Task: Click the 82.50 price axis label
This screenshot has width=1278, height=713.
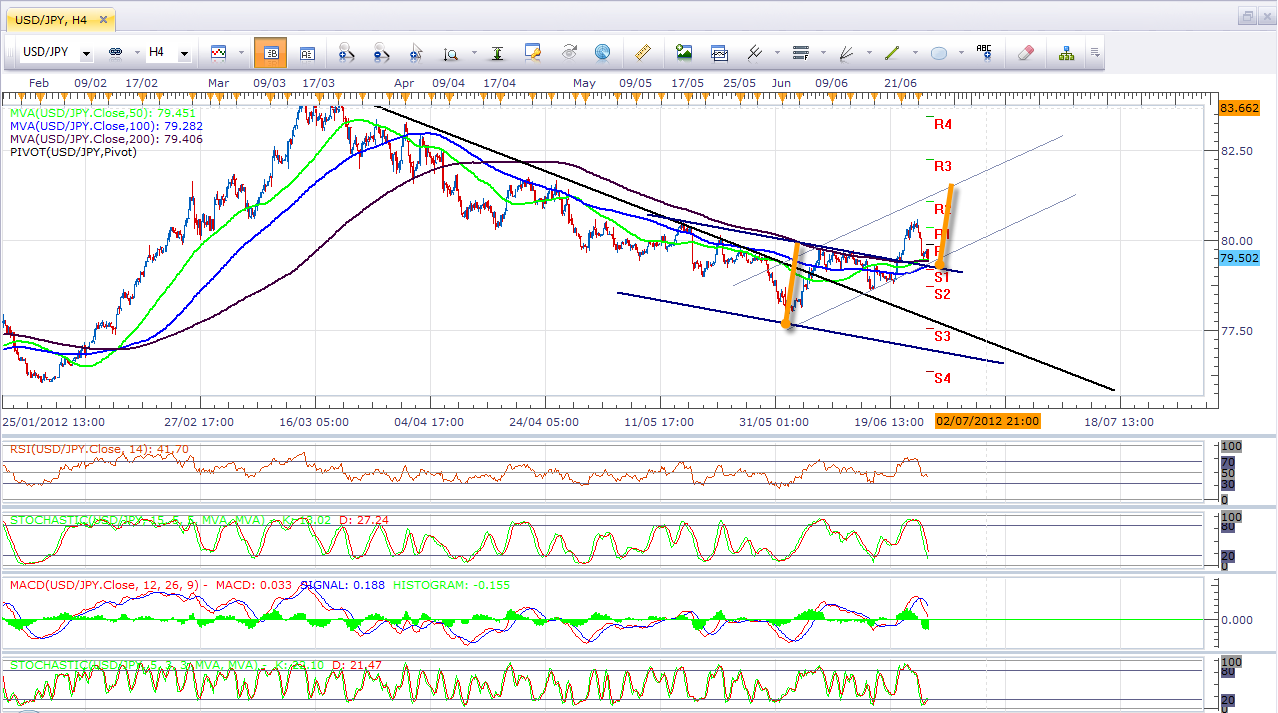Action: click(x=1238, y=151)
